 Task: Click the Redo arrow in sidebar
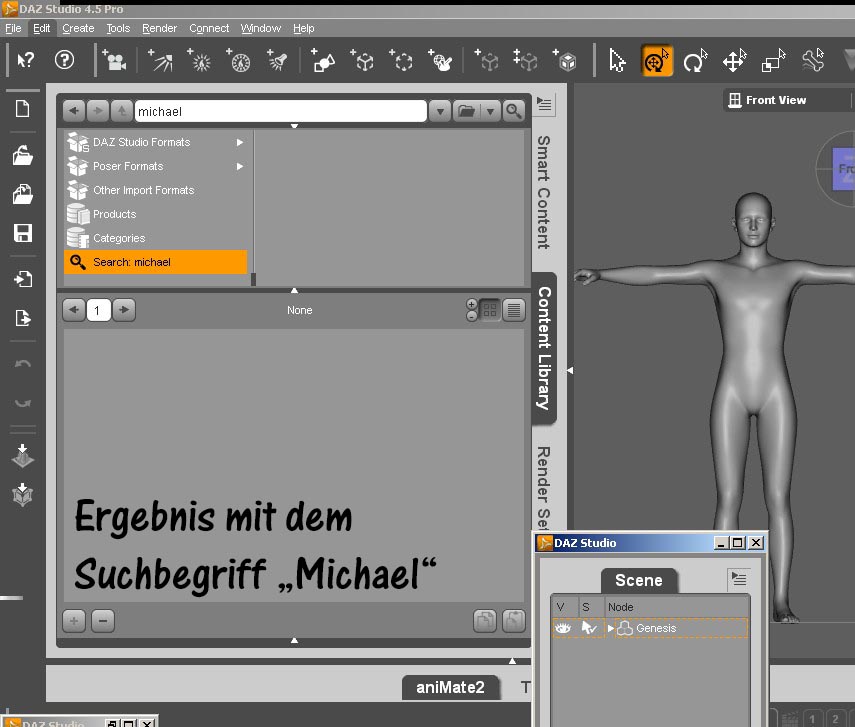tap(22, 403)
